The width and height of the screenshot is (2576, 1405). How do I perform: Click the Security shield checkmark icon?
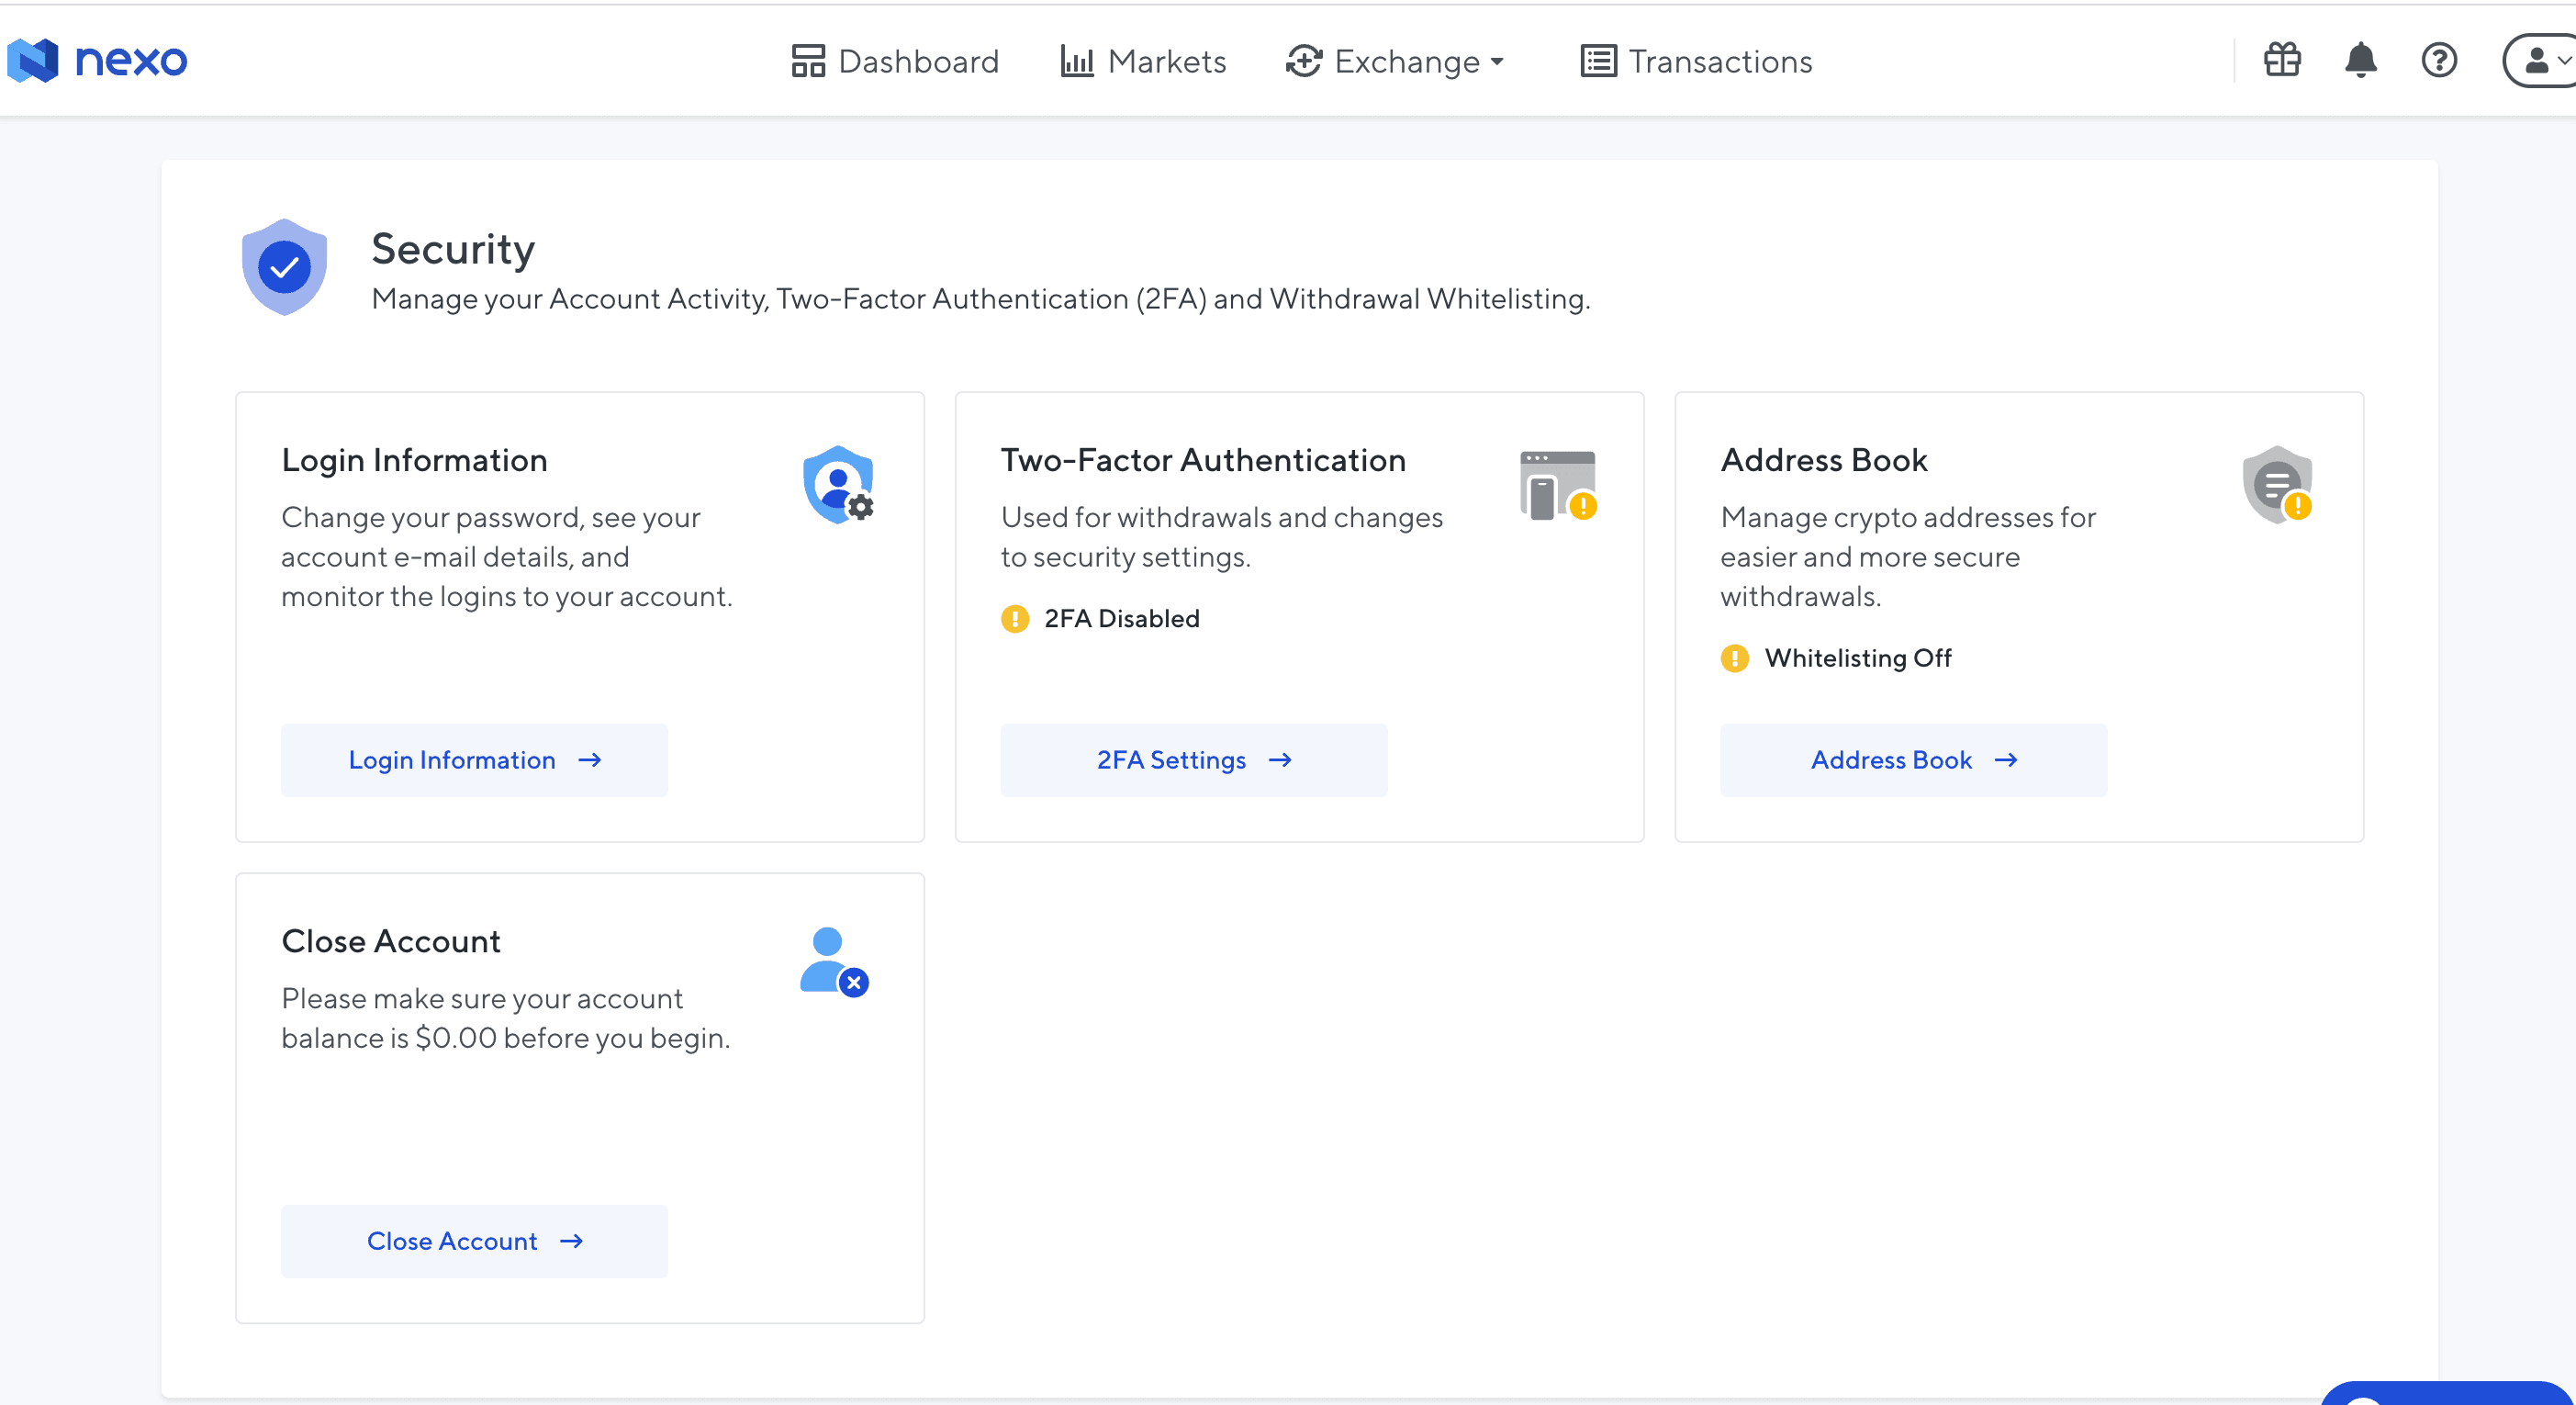[x=285, y=267]
